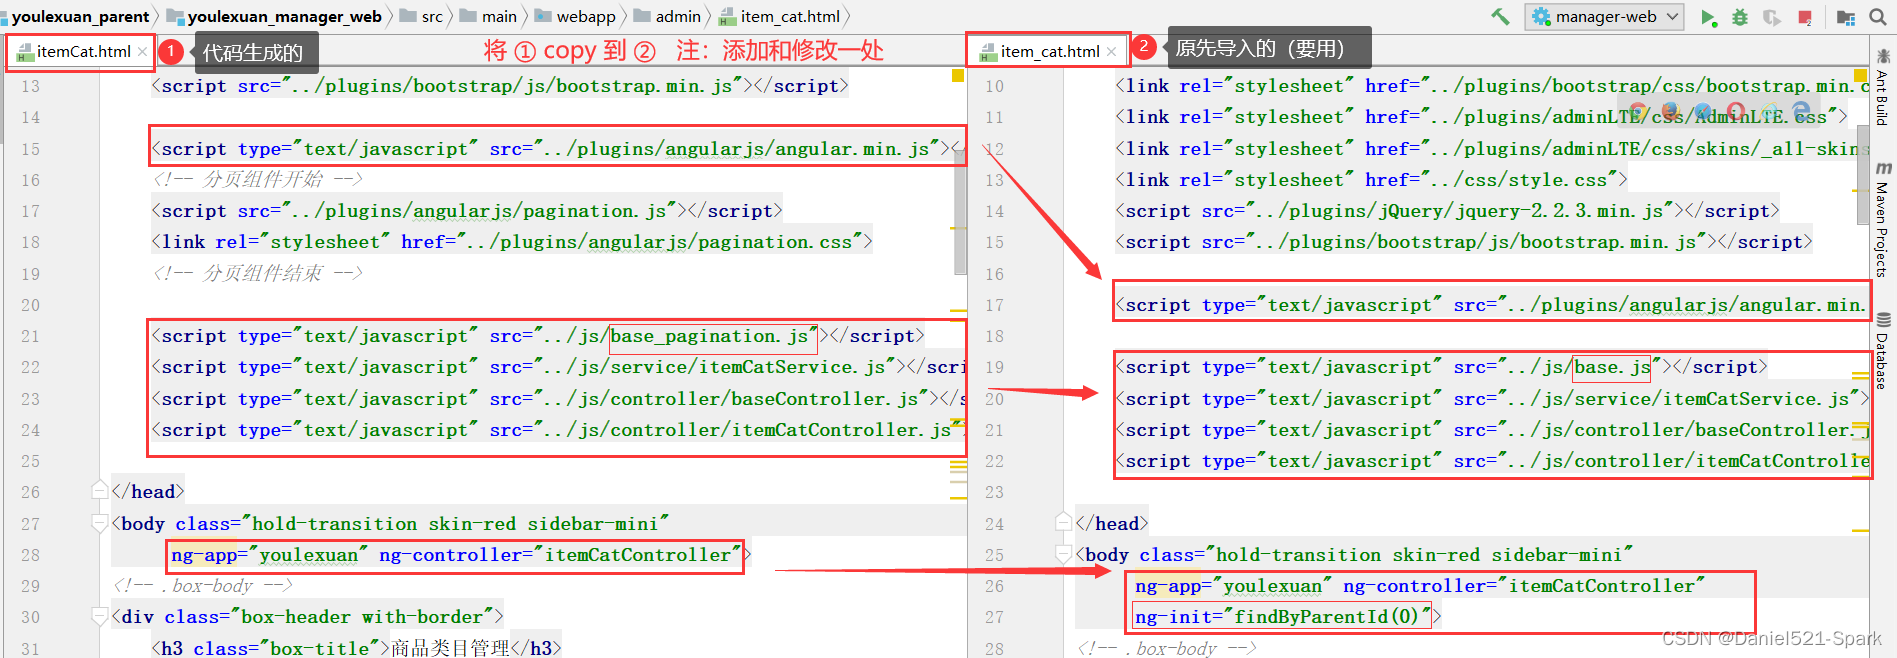Preview page in Opera browser icon

coord(1736,112)
